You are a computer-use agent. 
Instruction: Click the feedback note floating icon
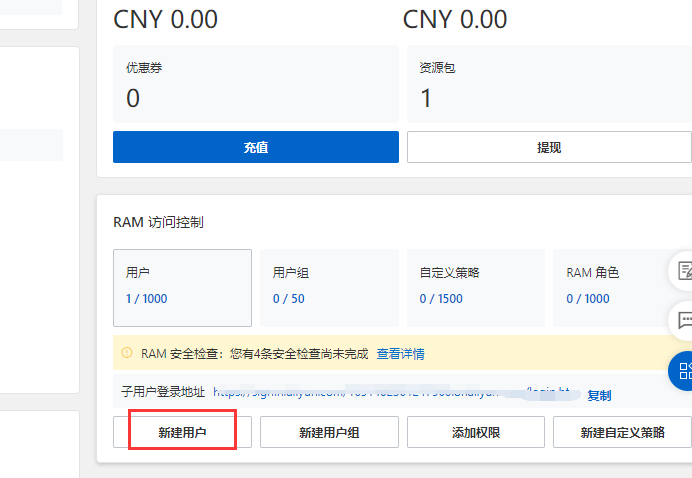685,271
